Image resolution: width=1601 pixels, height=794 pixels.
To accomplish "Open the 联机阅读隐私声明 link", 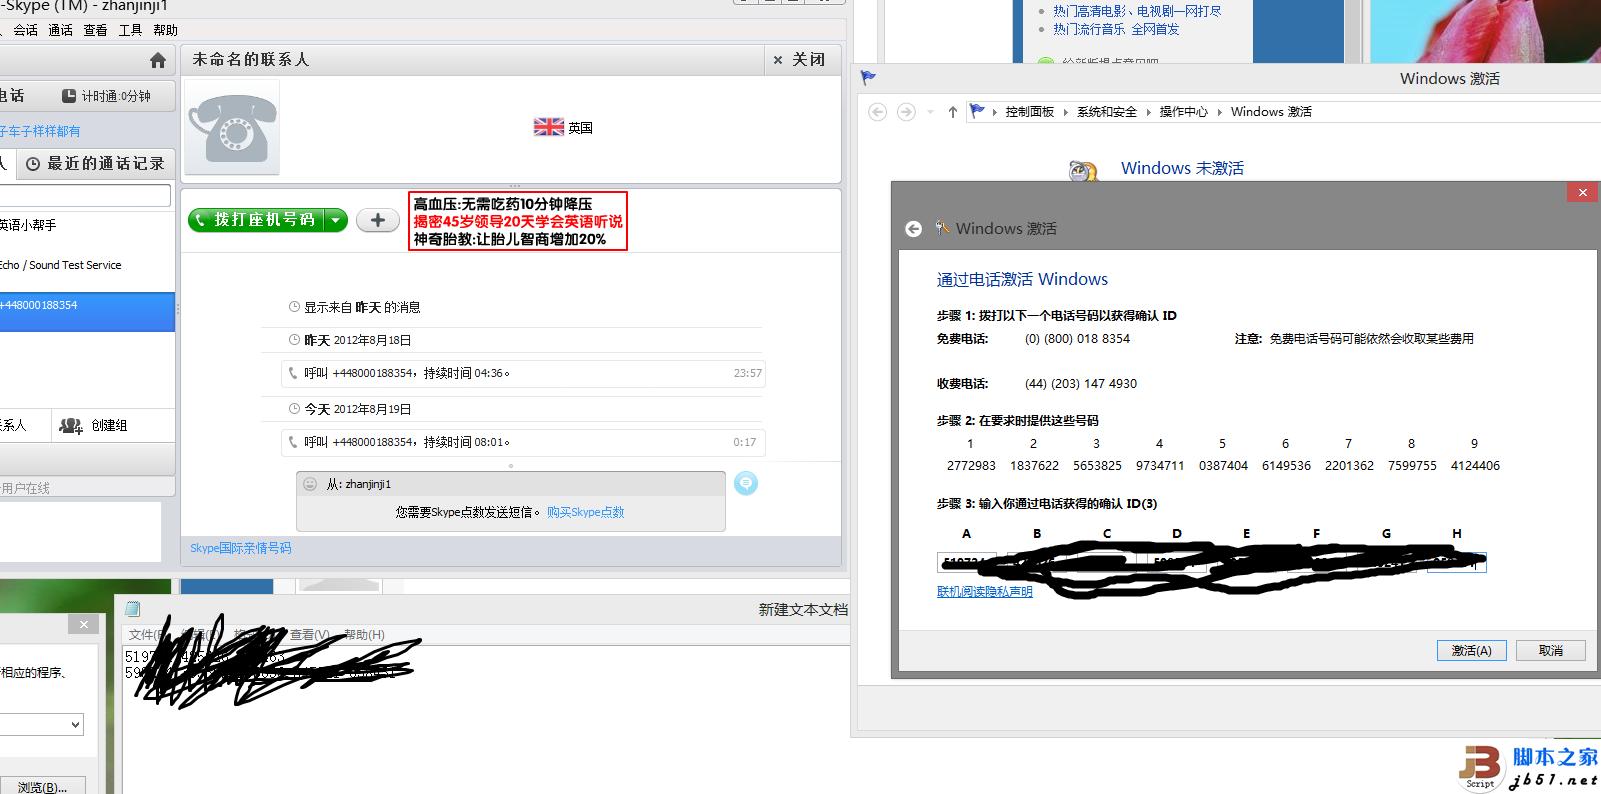I will [984, 592].
